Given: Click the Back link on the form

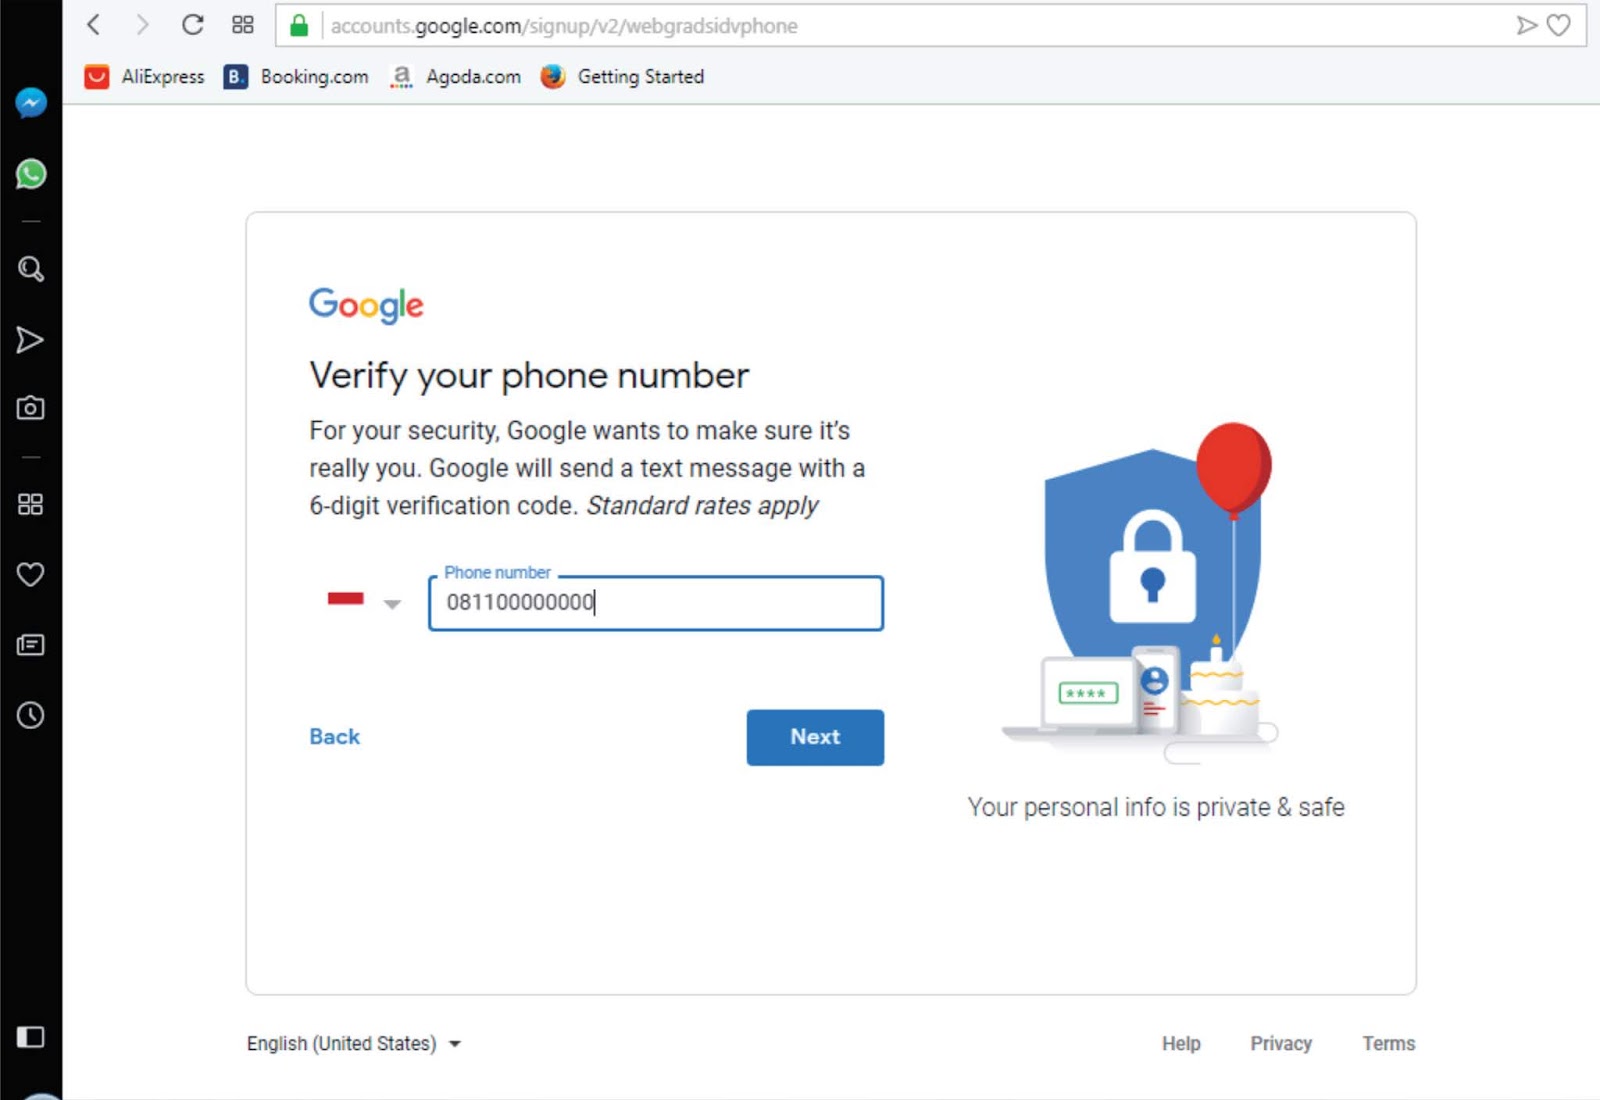Looking at the screenshot, I should coord(334,737).
